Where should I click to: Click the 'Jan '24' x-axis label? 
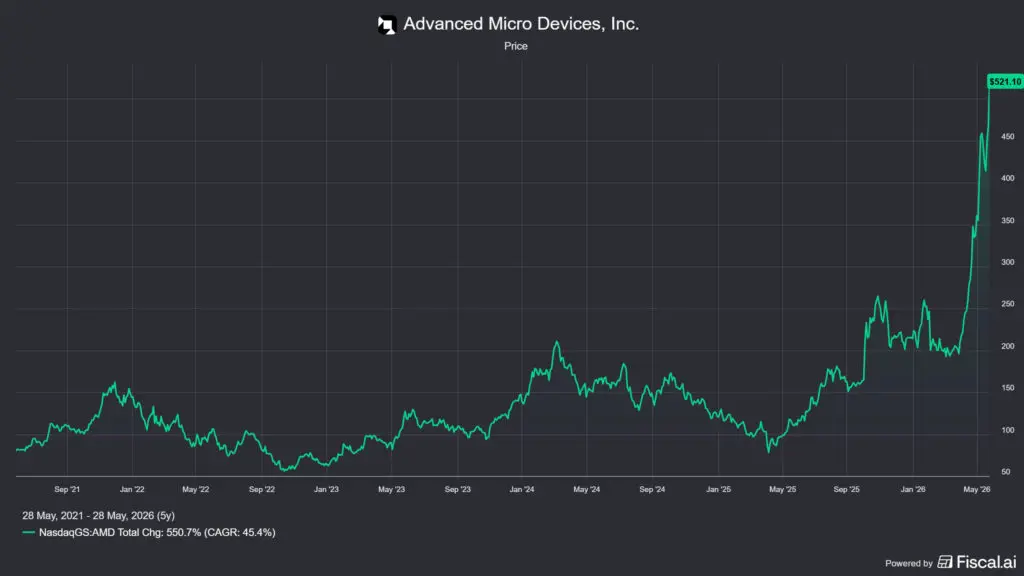point(522,489)
